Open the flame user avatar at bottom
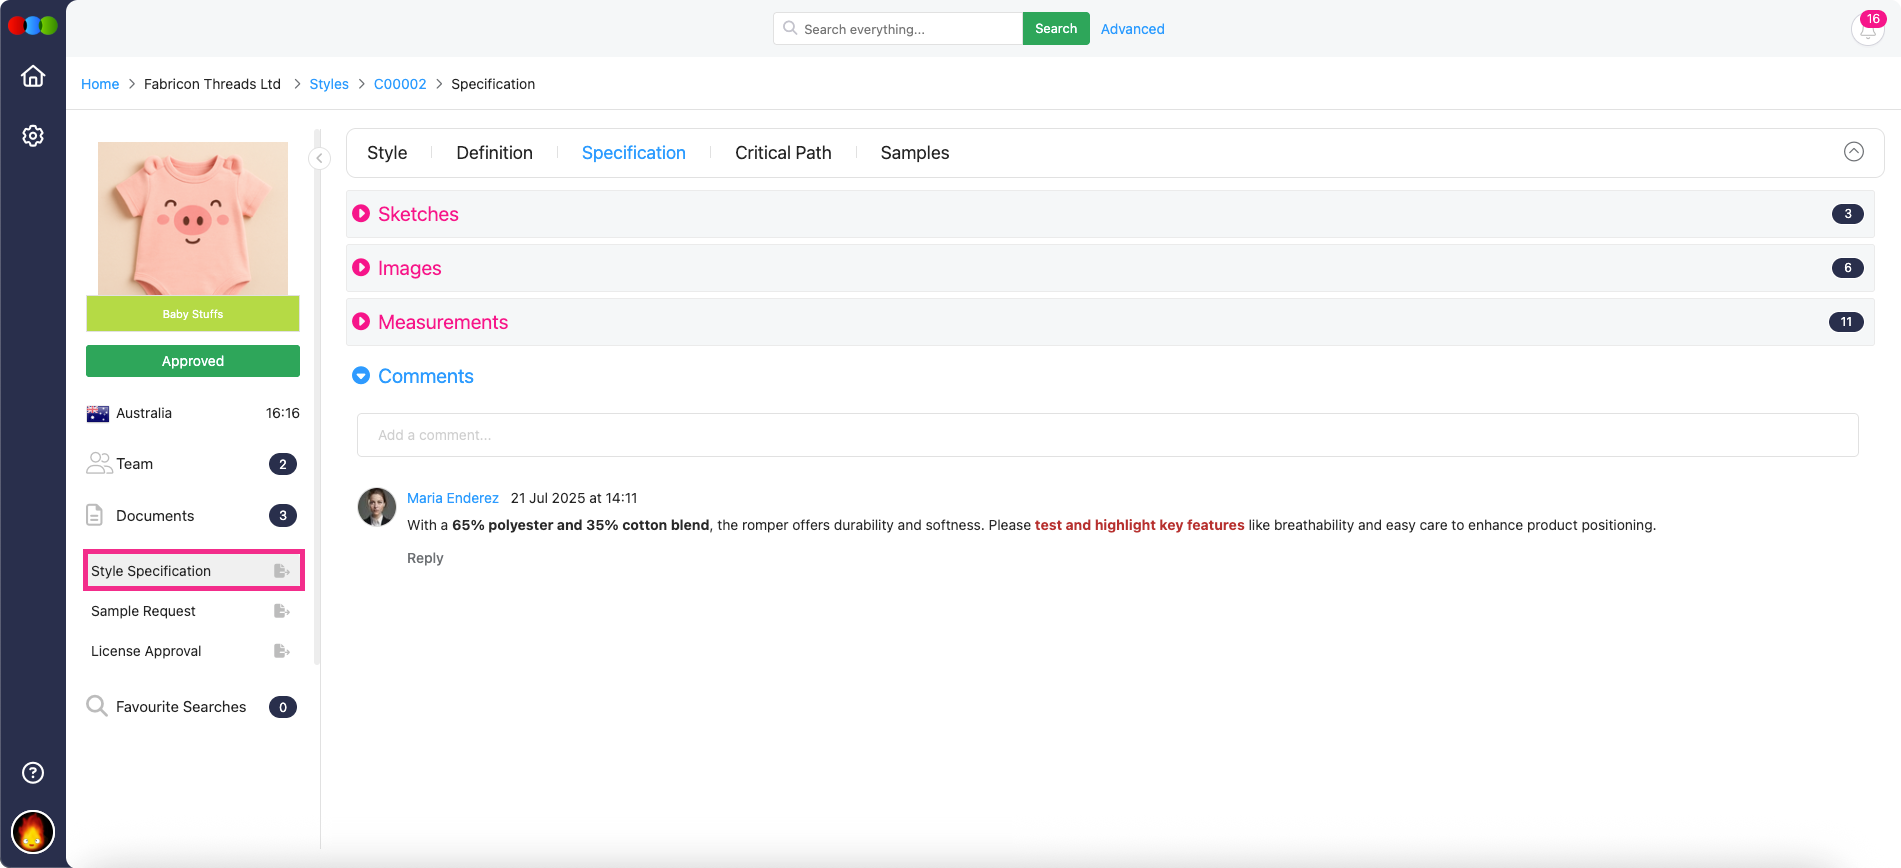The height and width of the screenshot is (868, 1901). 33,832
